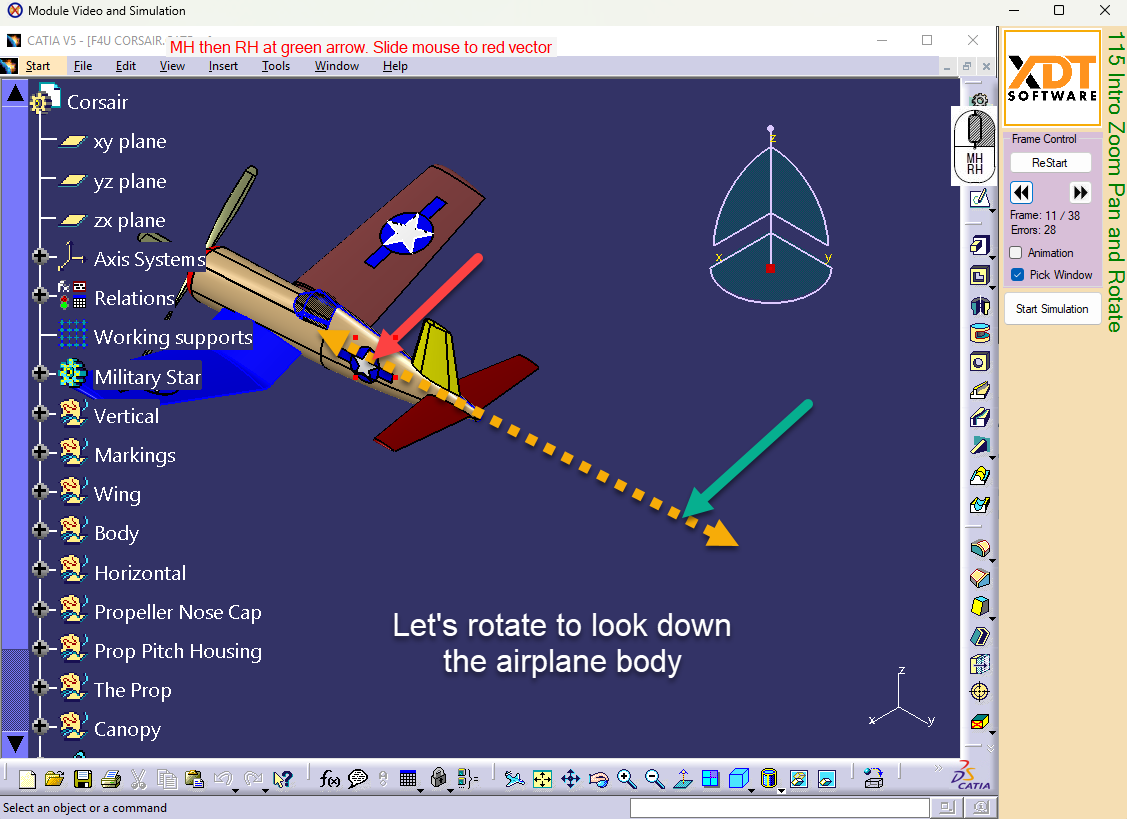This screenshot has width=1127, height=819.
Task: Click the Normal View icon
Action: [683, 779]
